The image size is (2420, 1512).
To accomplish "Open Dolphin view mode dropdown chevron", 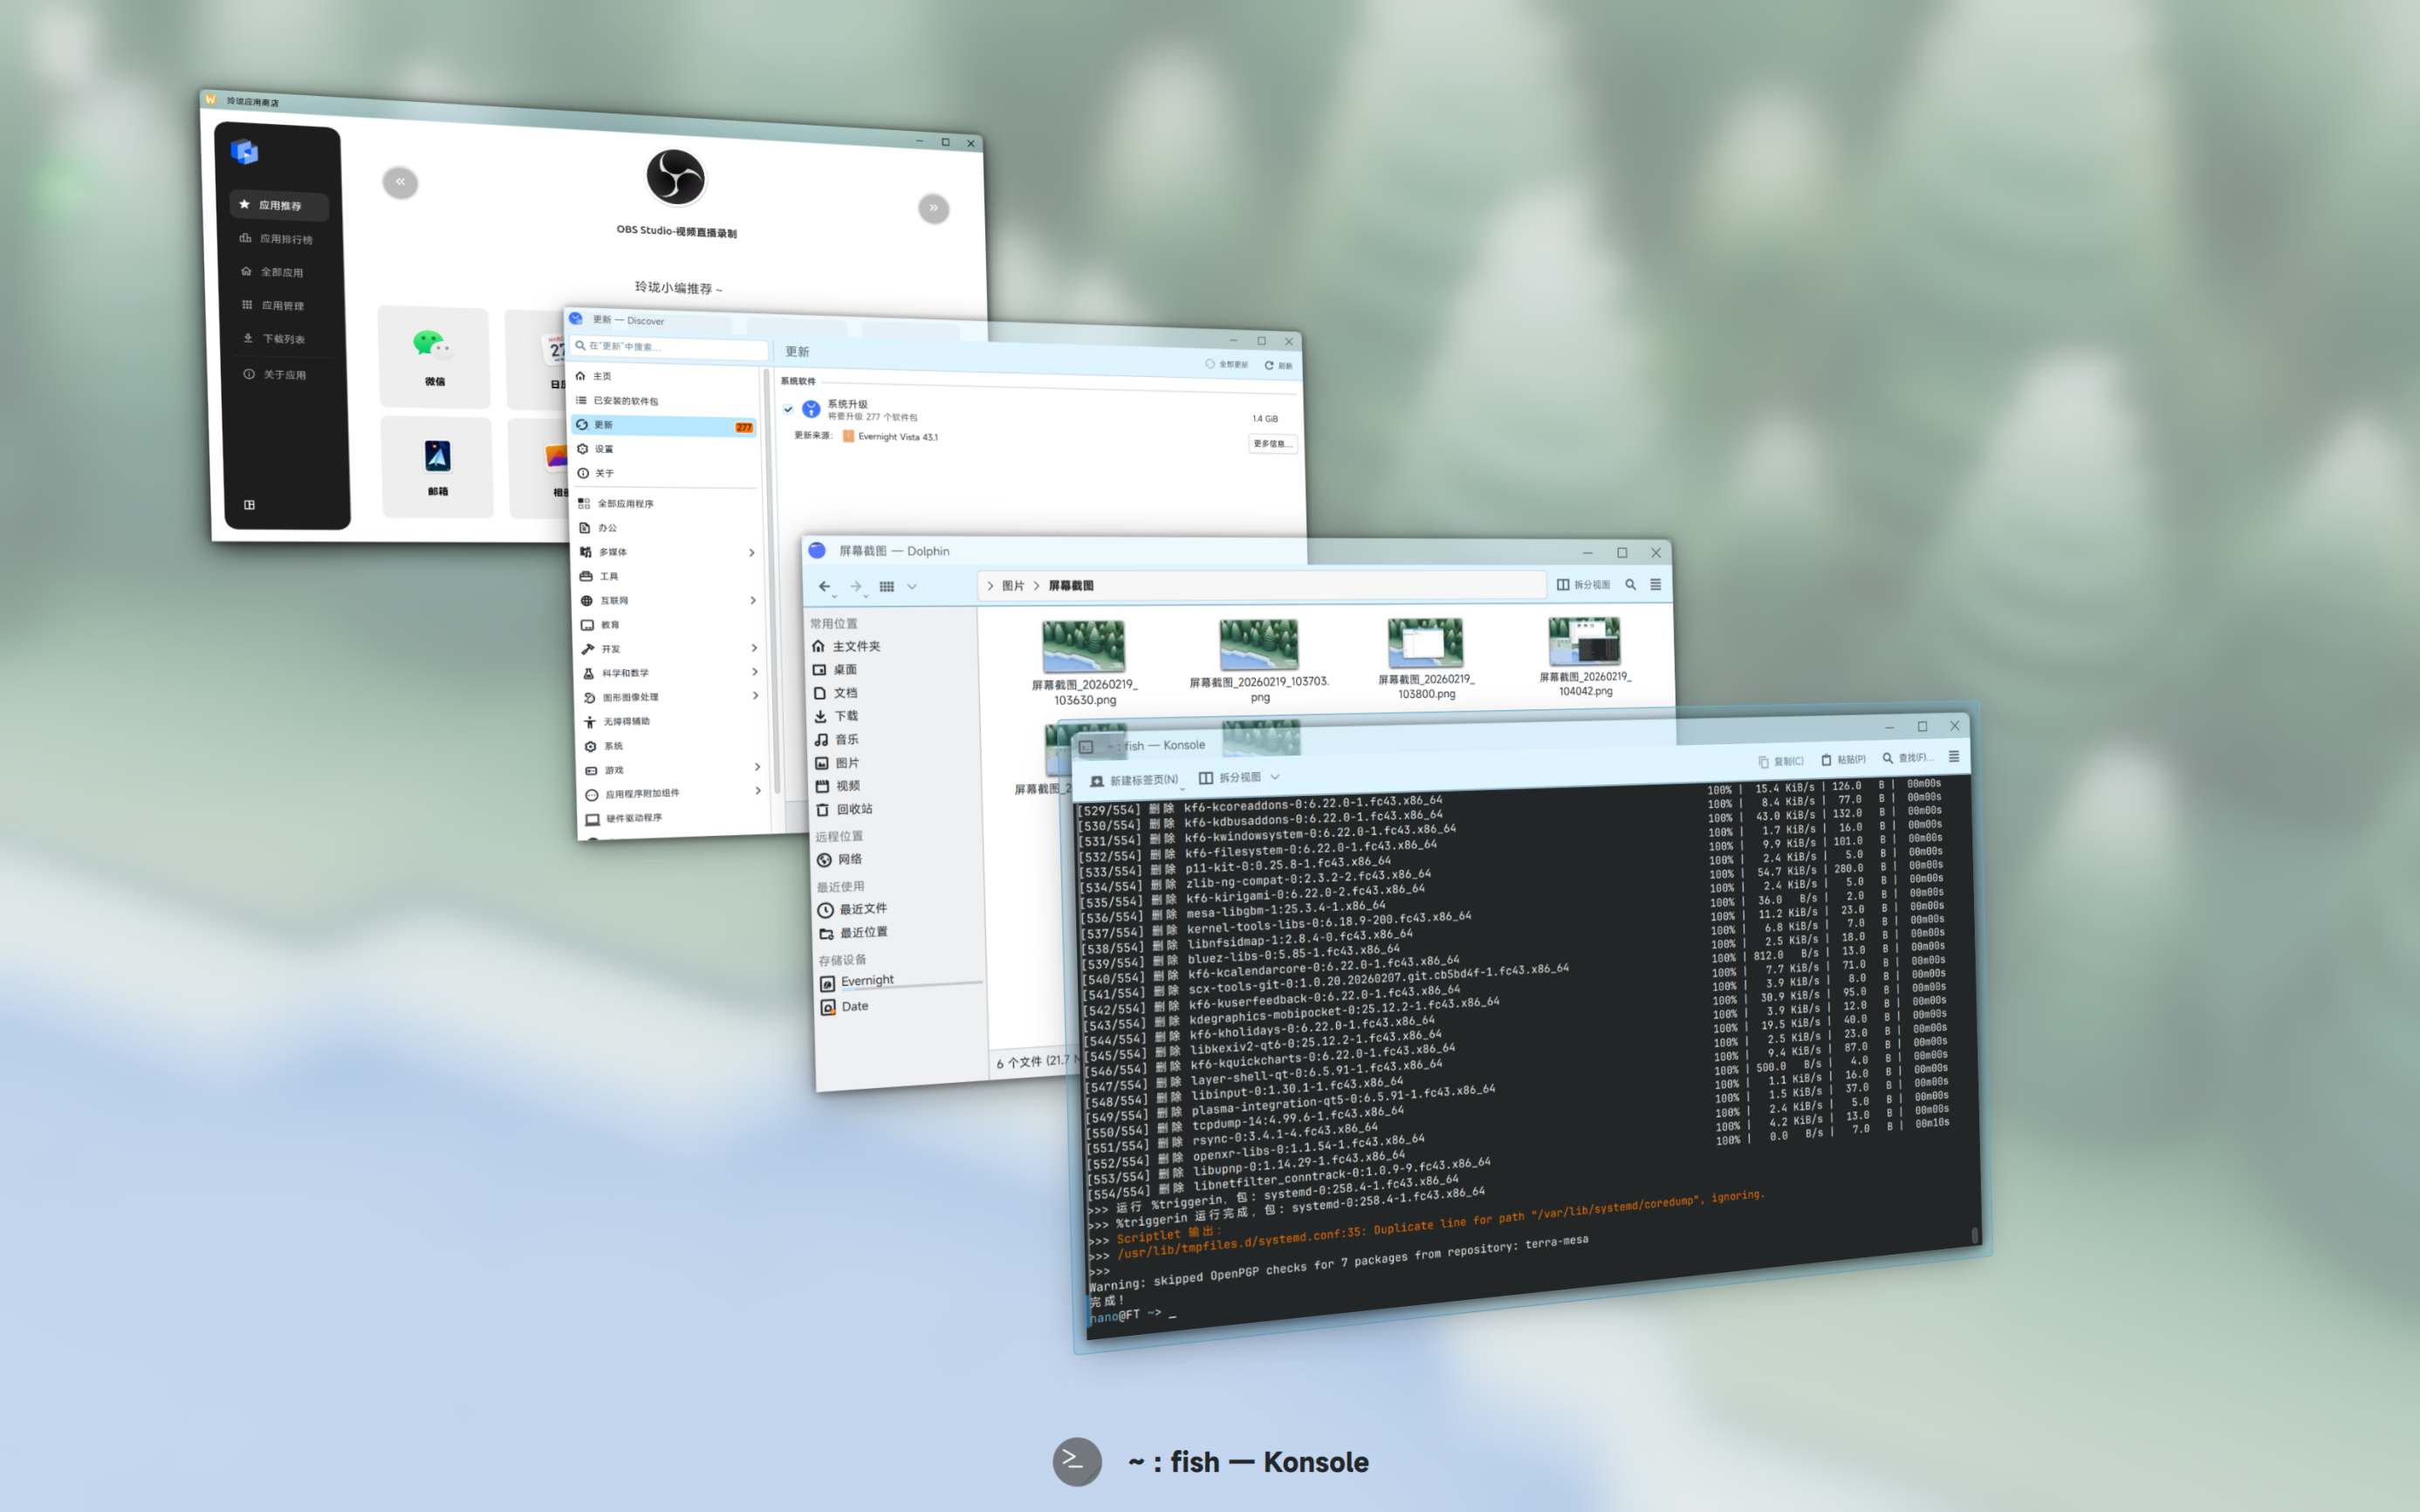I will [912, 587].
